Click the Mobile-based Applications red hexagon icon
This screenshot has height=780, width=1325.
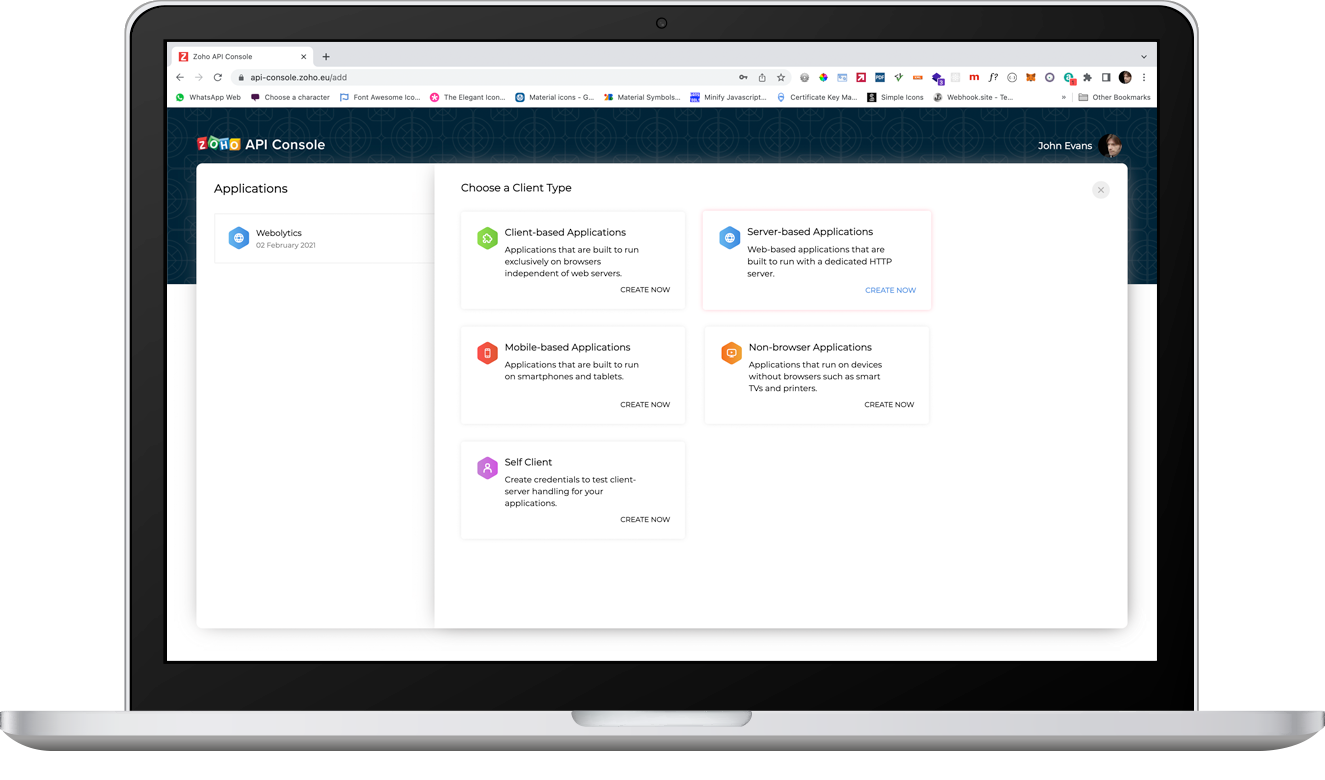(x=487, y=353)
